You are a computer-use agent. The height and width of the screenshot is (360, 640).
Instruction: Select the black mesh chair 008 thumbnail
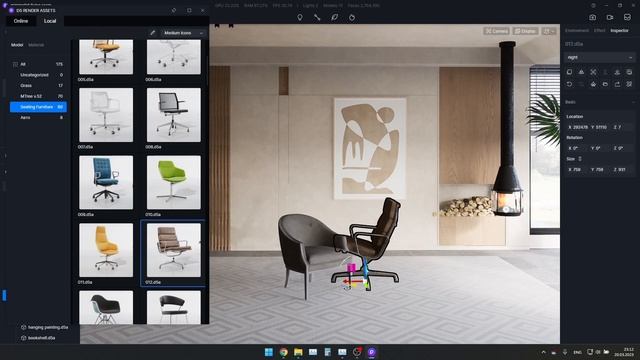pyautogui.click(x=173, y=115)
